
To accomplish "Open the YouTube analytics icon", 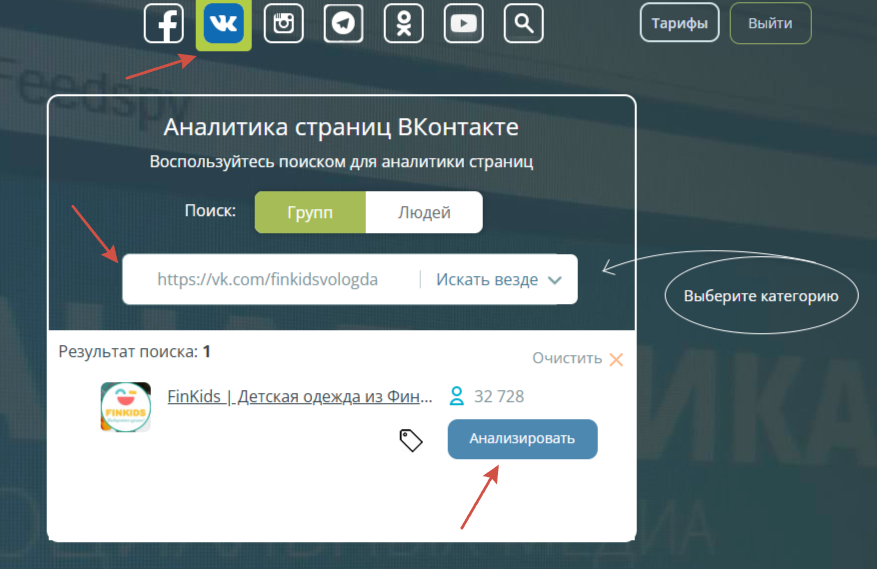I will tap(464, 23).
